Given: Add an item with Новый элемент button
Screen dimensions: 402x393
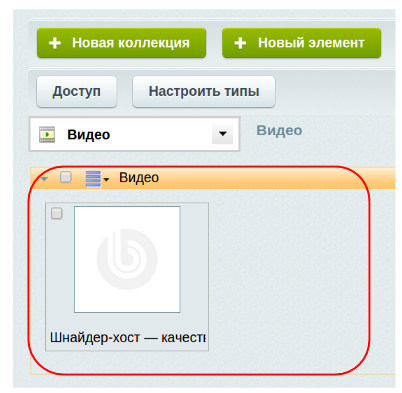Looking at the screenshot, I should (302, 43).
